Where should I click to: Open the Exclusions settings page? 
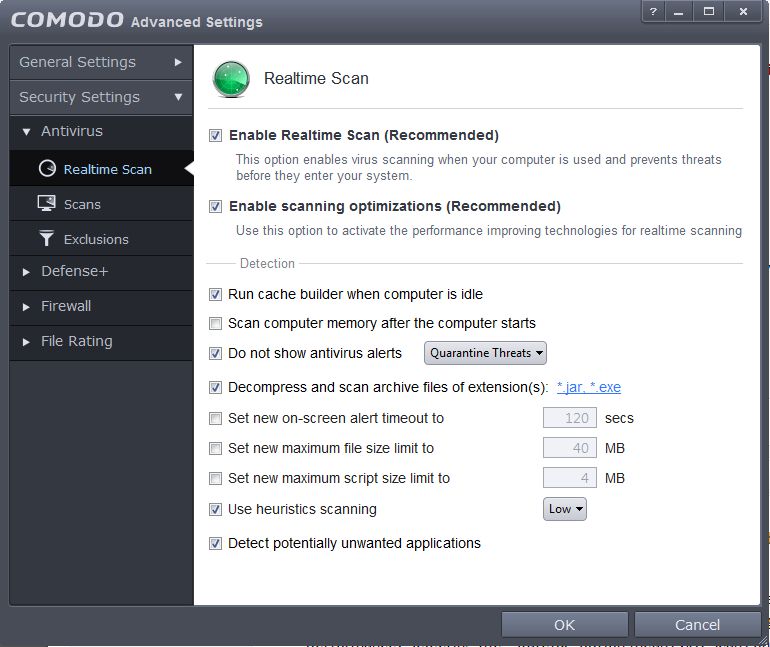tap(101, 239)
